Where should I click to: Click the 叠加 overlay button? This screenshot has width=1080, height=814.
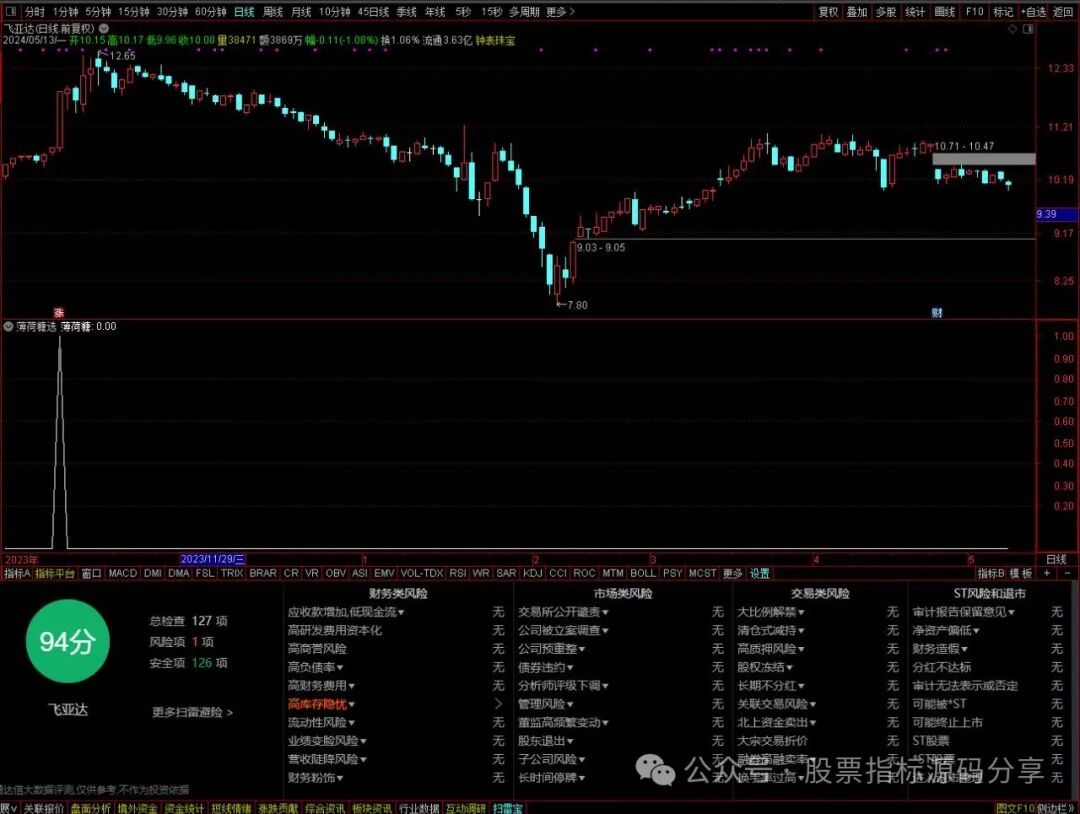(857, 12)
